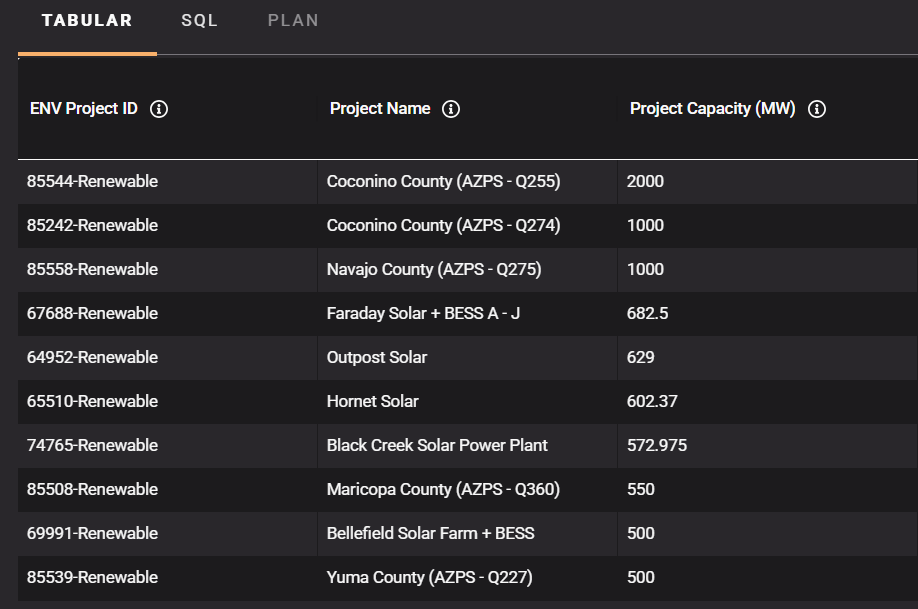Select the TABULAR tab
Image resolution: width=918 pixels, height=609 pixels.
click(x=87, y=21)
